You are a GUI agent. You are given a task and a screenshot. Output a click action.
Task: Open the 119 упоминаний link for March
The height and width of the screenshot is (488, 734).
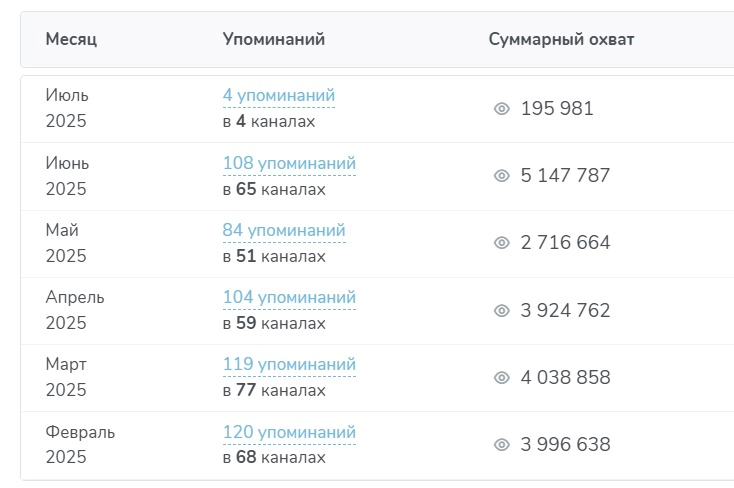click(x=289, y=364)
